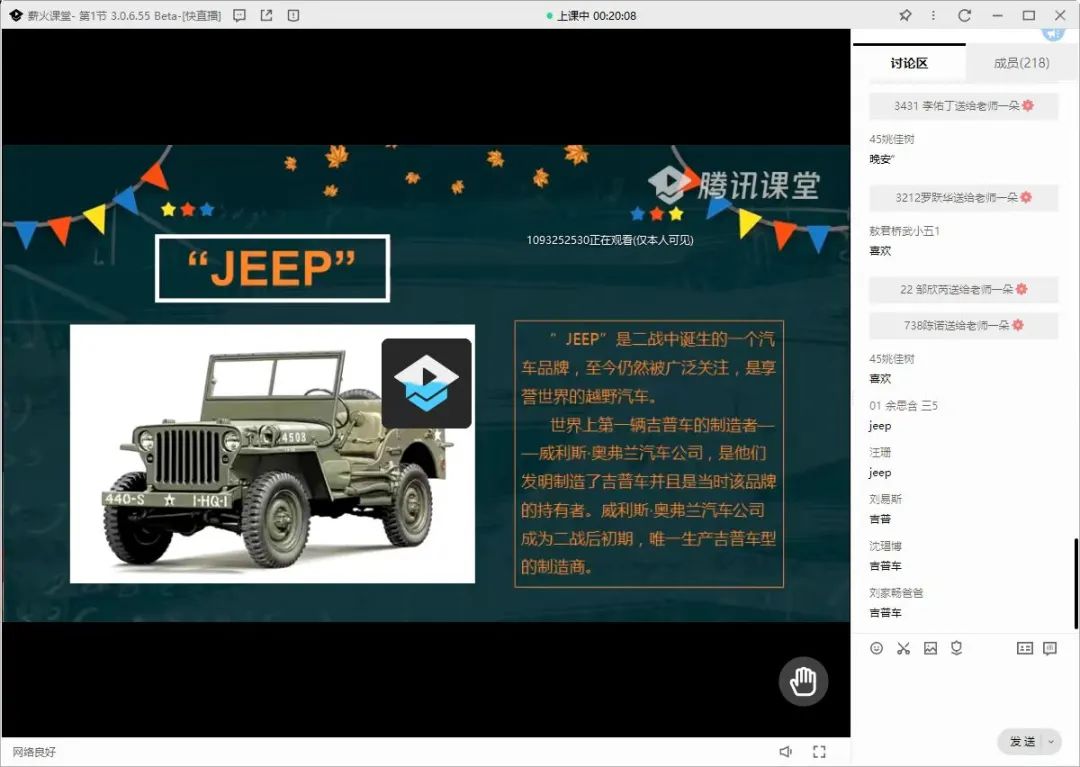Open the 成员(218) members tab
The width and height of the screenshot is (1080, 767).
1021,63
